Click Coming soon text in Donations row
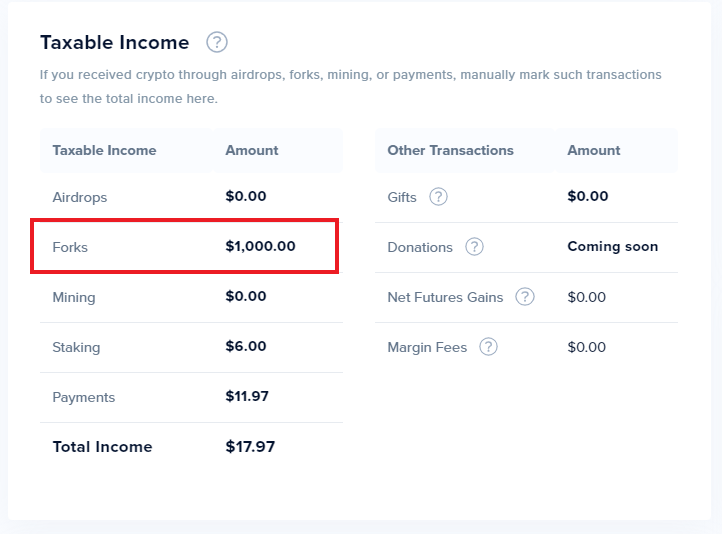 tap(612, 246)
